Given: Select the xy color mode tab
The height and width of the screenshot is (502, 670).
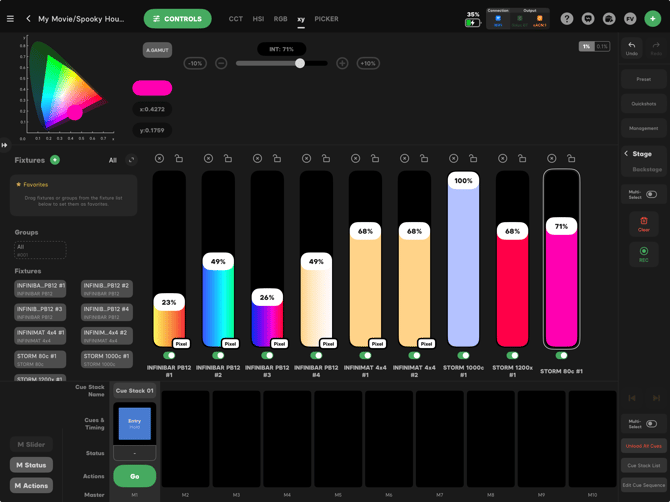Looking at the screenshot, I should point(301,19).
